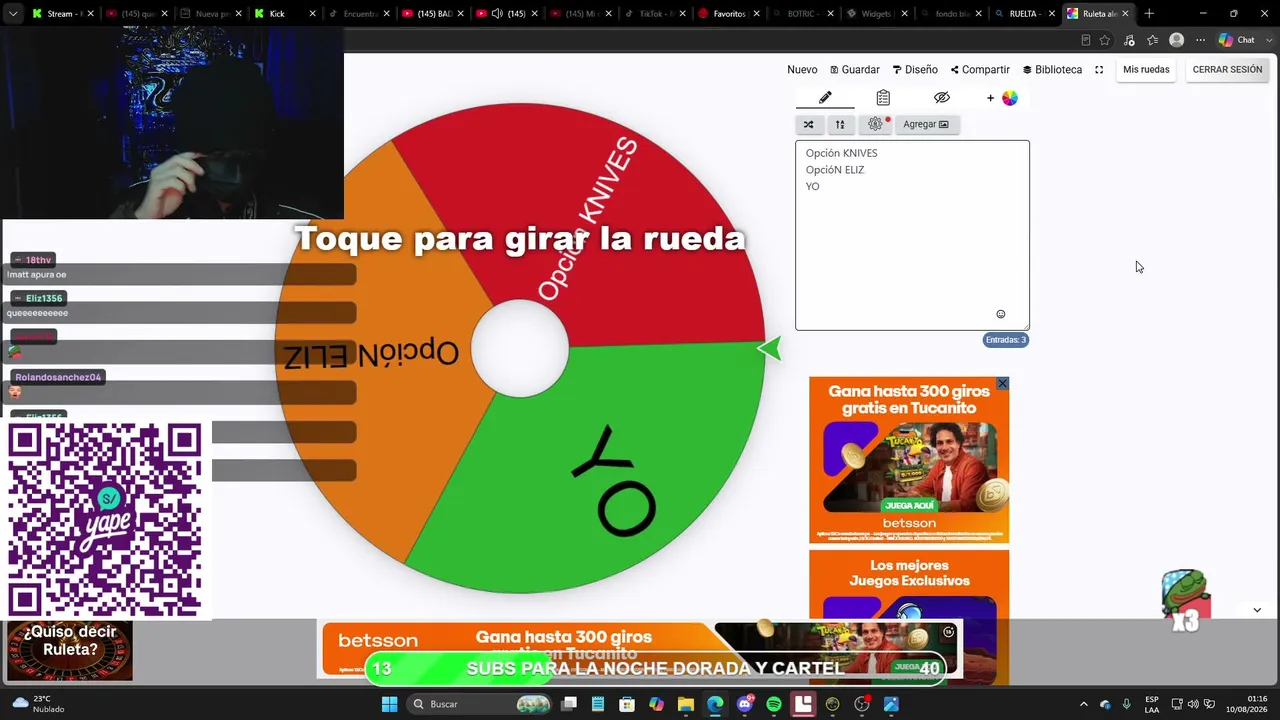The width and height of the screenshot is (1280, 720).
Task: Add this page to favorites
Action: point(1105,40)
